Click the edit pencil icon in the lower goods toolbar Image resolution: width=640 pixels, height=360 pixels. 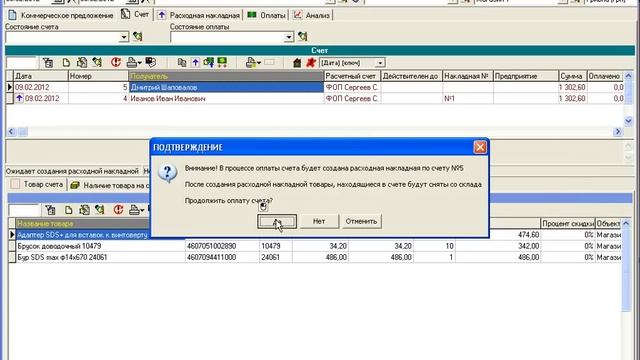[100, 210]
